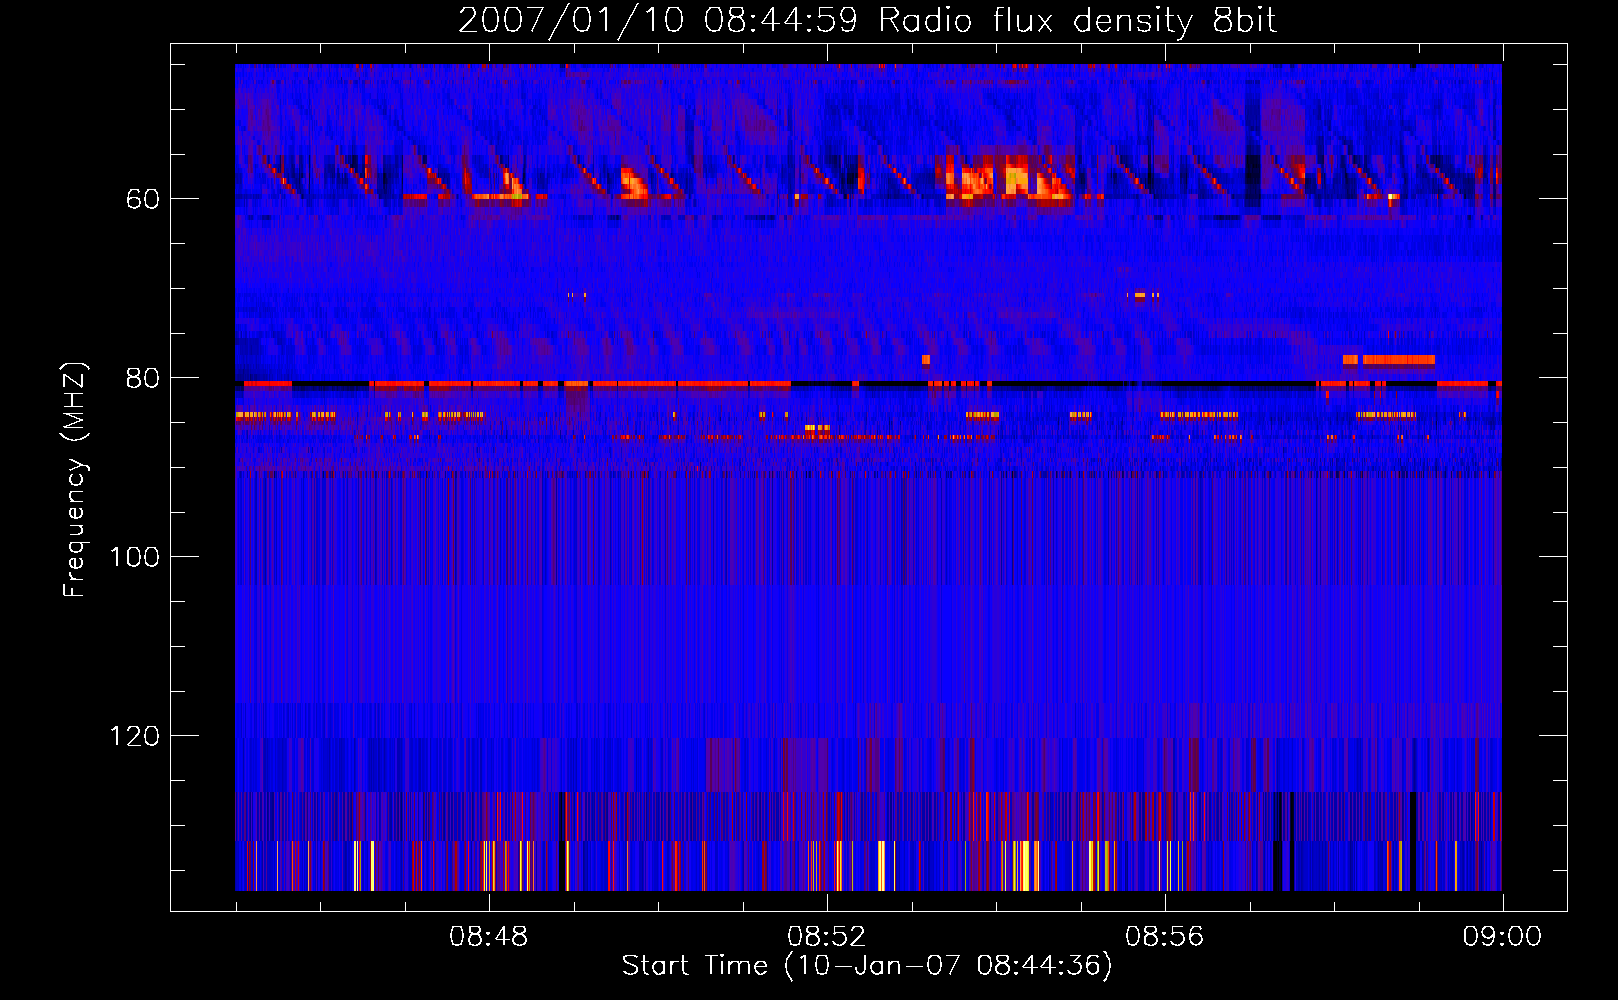The width and height of the screenshot is (1618, 1000).
Task: Click the 09:00 time tick label
Action: [1503, 937]
